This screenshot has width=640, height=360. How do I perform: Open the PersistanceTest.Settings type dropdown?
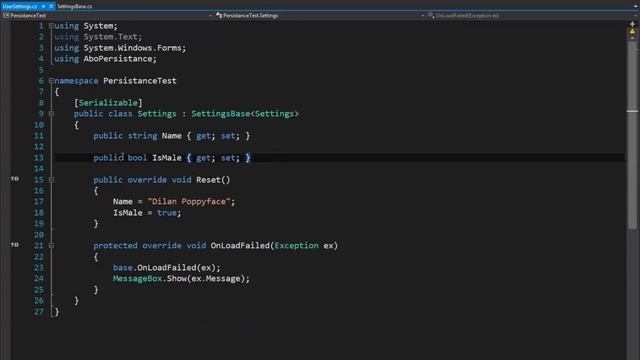320,16
